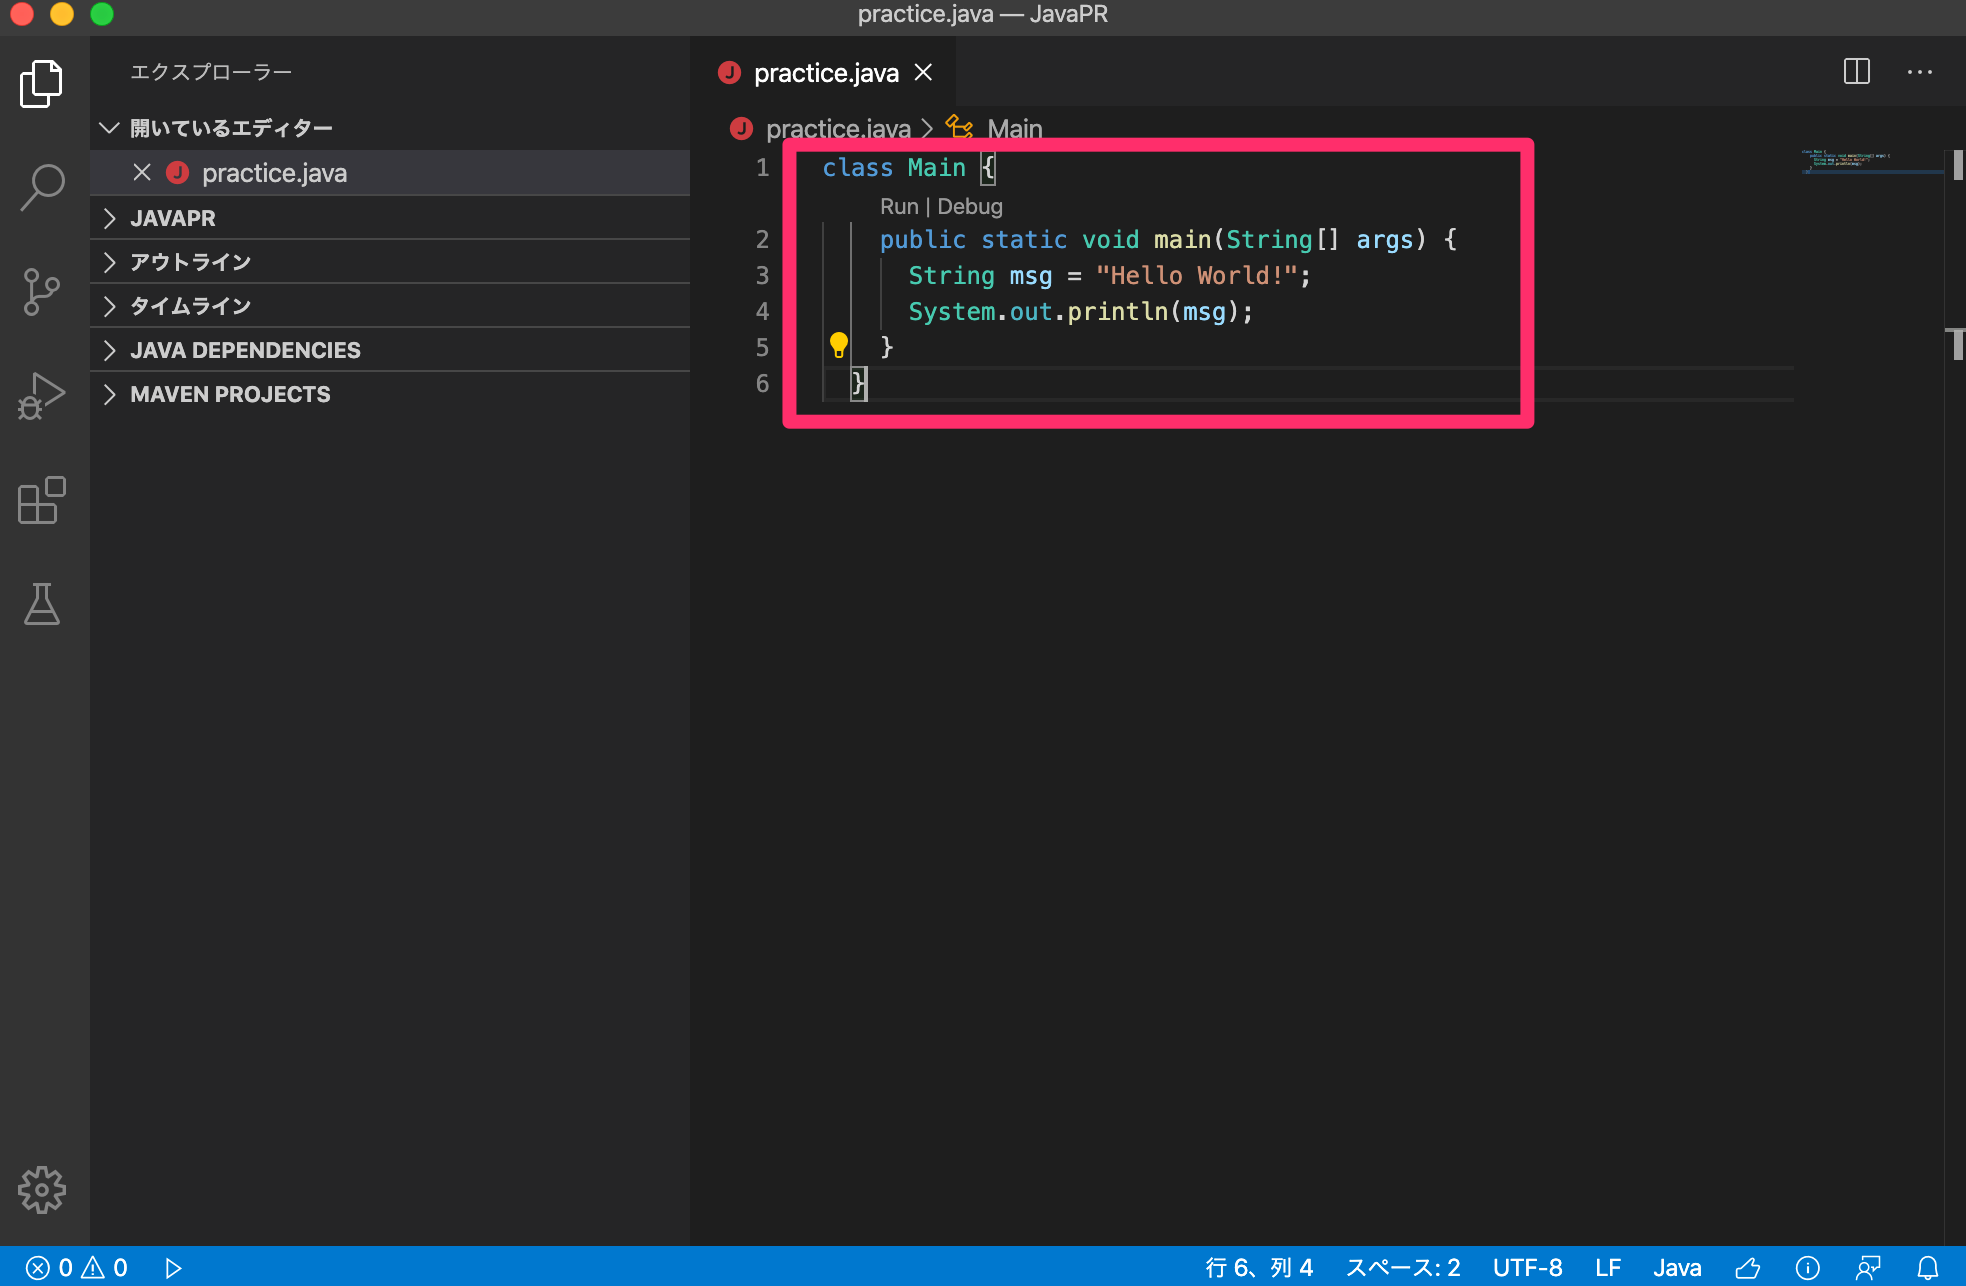Click the practice.java breadcrumb item
The width and height of the screenshot is (1966, 1286).
click(x=821, y=129)
